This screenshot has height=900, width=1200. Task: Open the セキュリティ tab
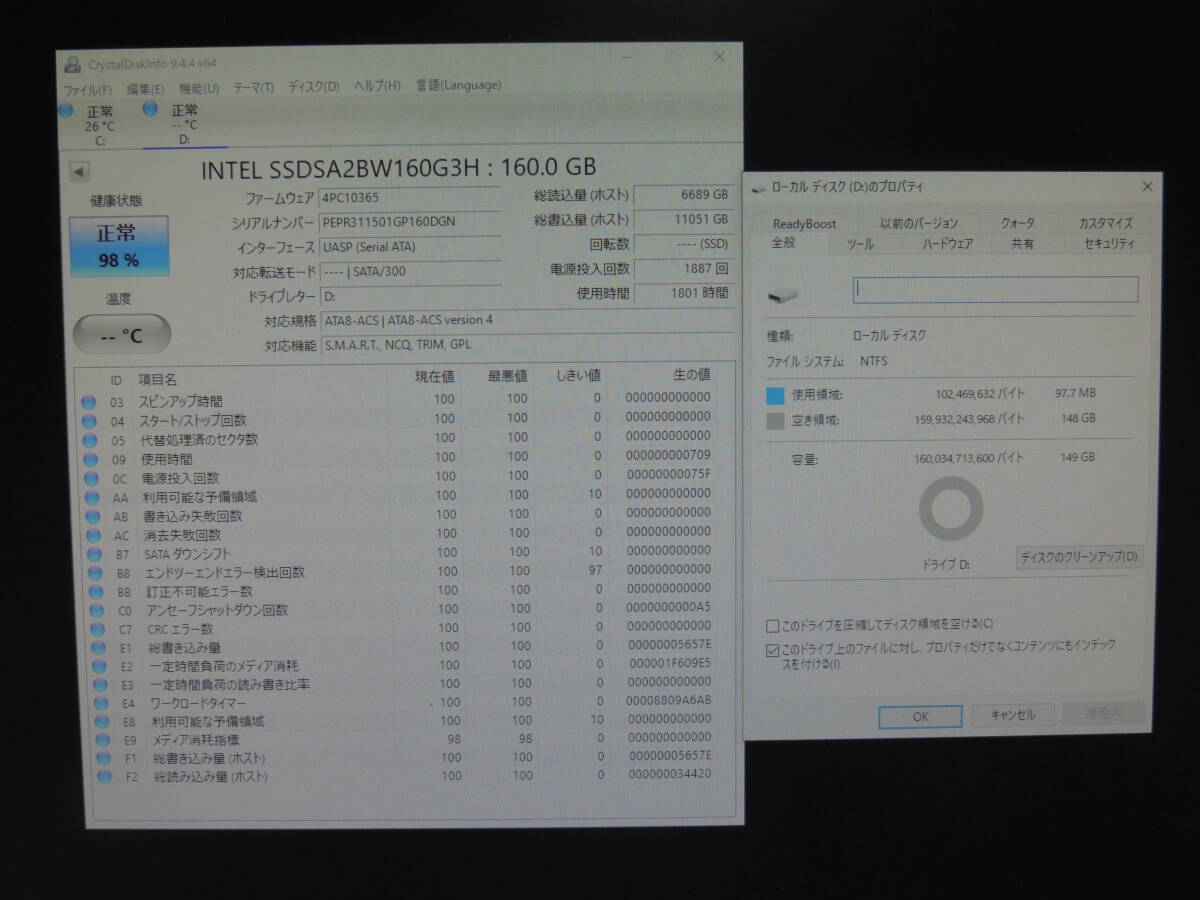[1109, 244]
